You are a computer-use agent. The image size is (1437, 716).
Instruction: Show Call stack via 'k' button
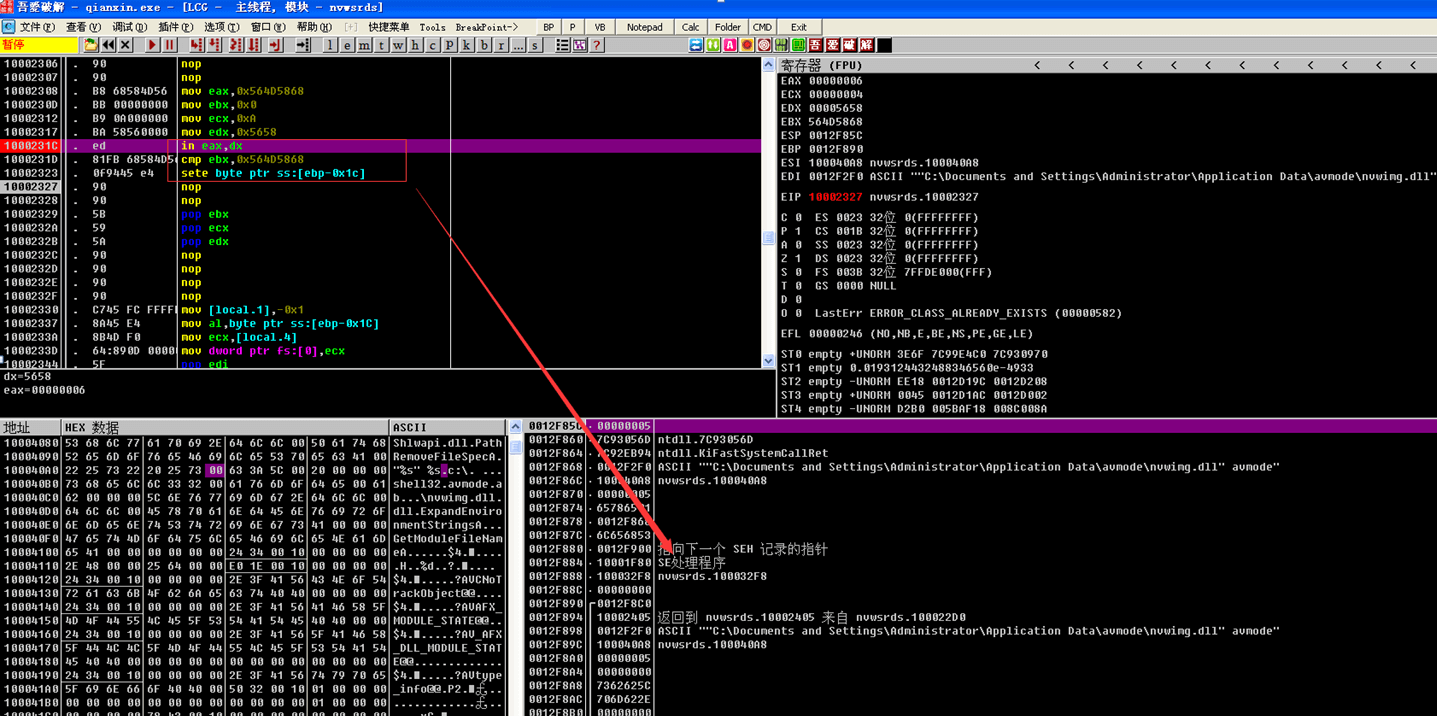pyautogui.click(x=466, y=45)
